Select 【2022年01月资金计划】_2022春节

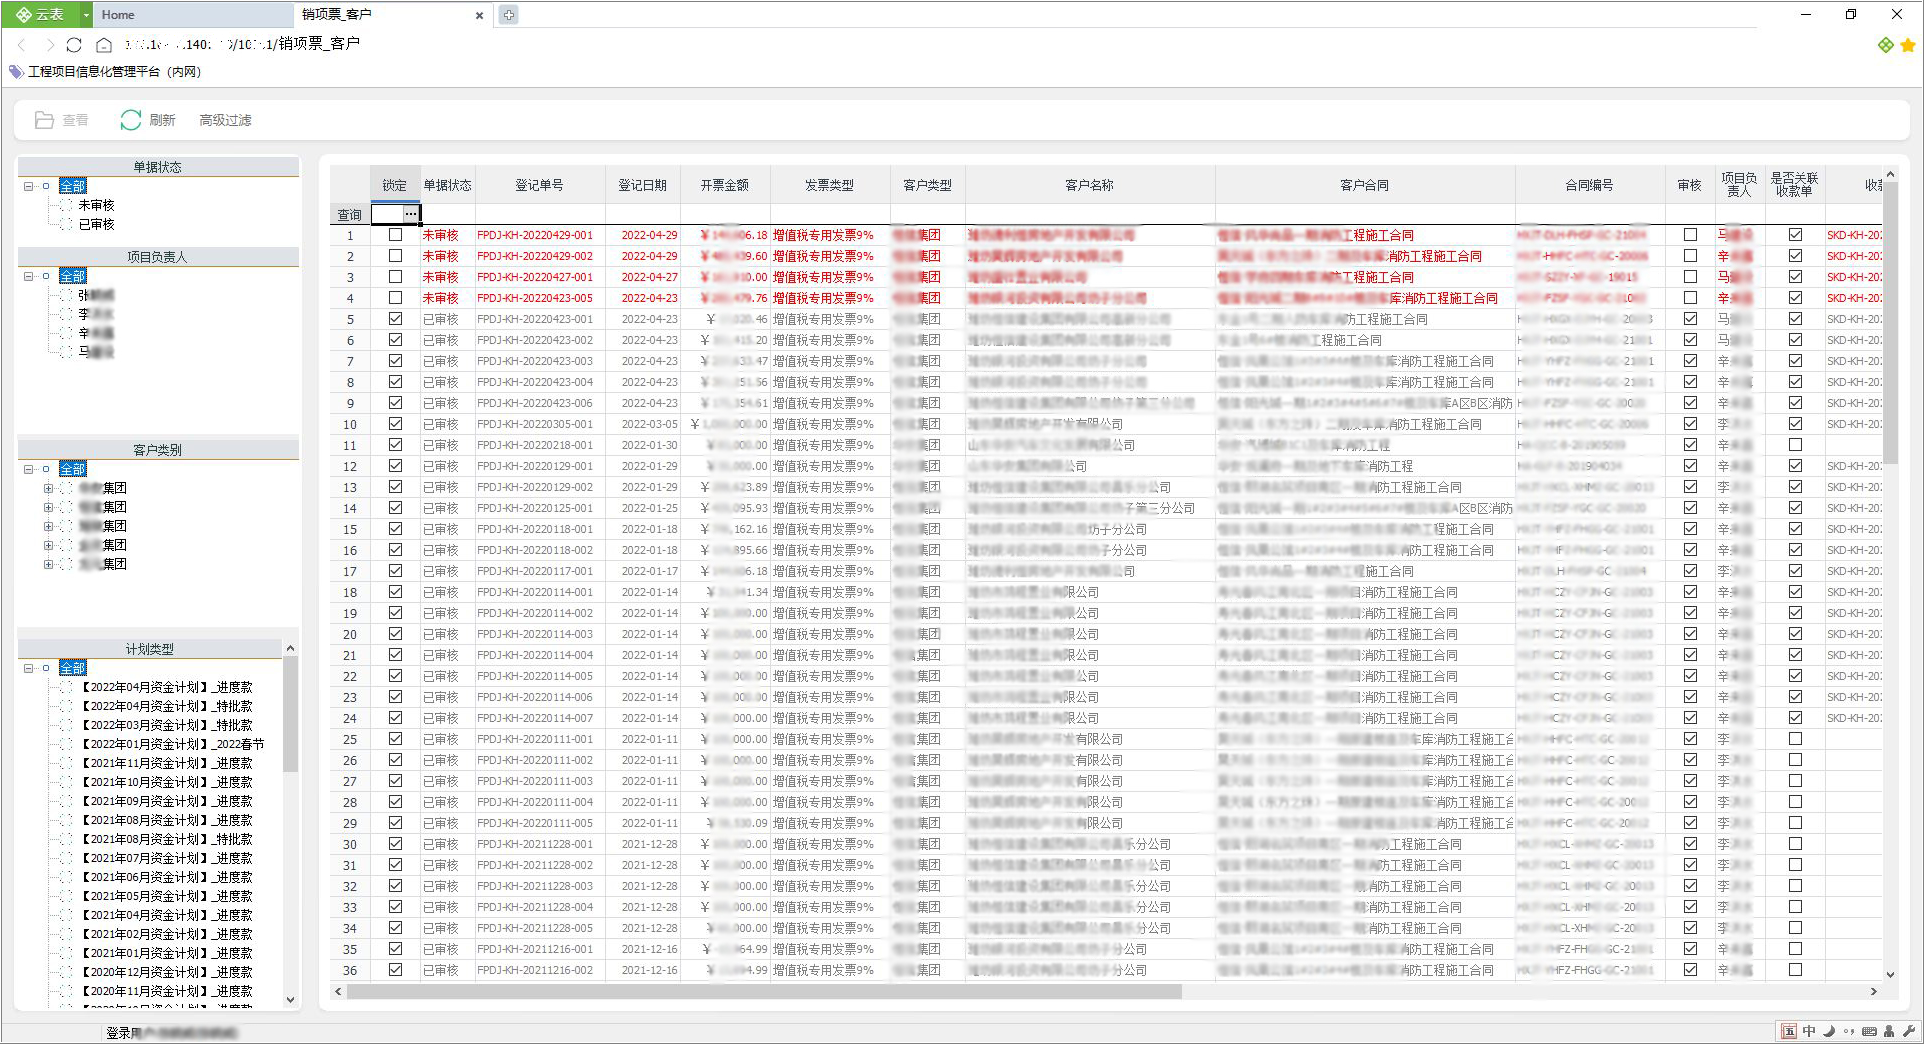coord(171,744)
